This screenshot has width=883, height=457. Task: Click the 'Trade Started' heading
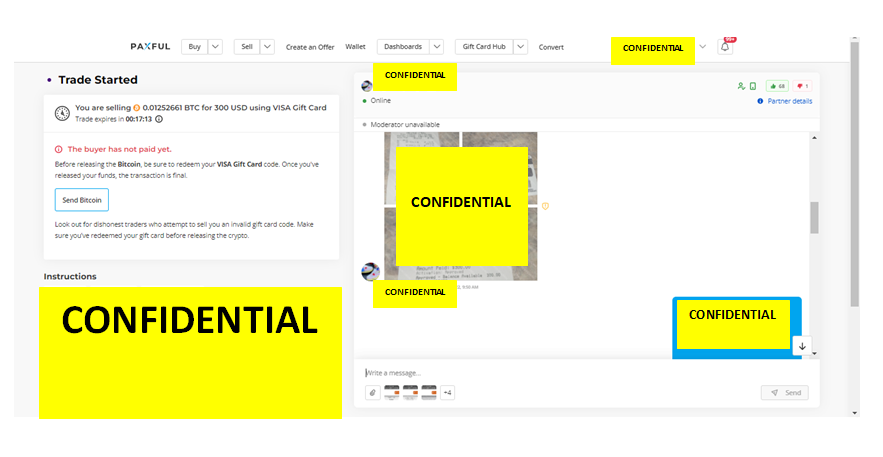98,80
